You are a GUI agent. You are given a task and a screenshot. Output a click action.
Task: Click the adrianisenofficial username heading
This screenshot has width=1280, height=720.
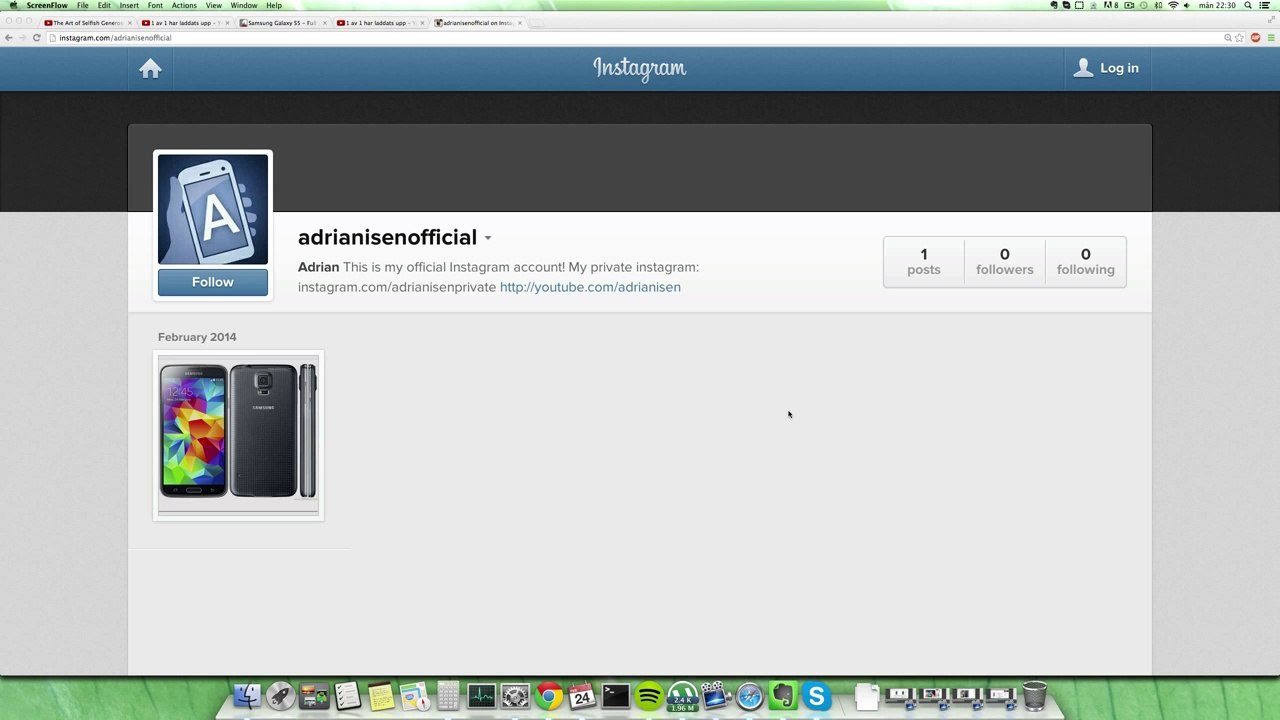[387, 238]
